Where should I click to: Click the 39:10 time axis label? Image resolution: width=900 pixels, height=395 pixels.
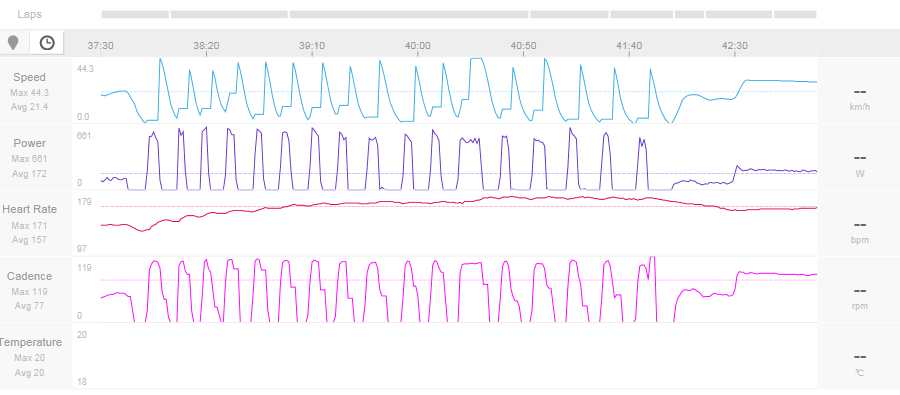(312, 45)
